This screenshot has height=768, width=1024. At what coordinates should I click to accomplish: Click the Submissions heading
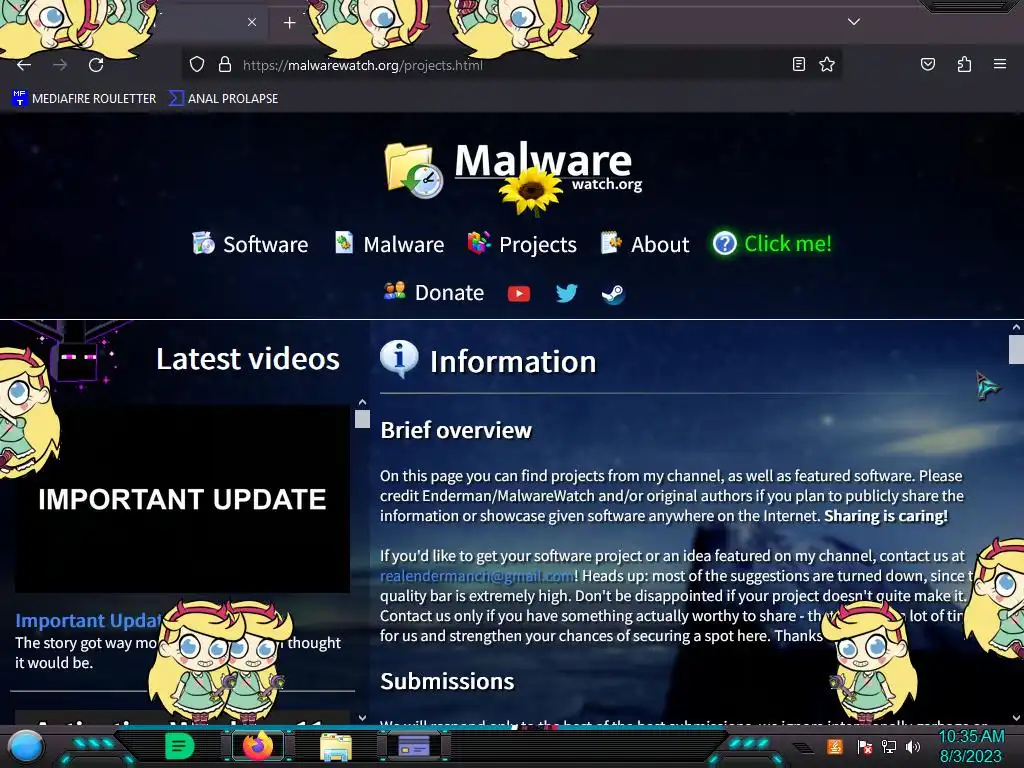click(x=447, y=681)
